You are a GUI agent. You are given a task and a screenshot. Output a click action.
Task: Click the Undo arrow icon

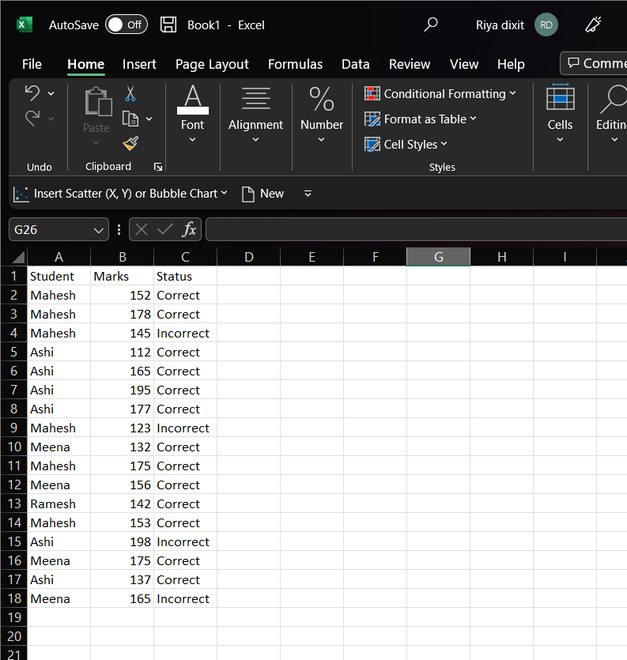(32, 94)
